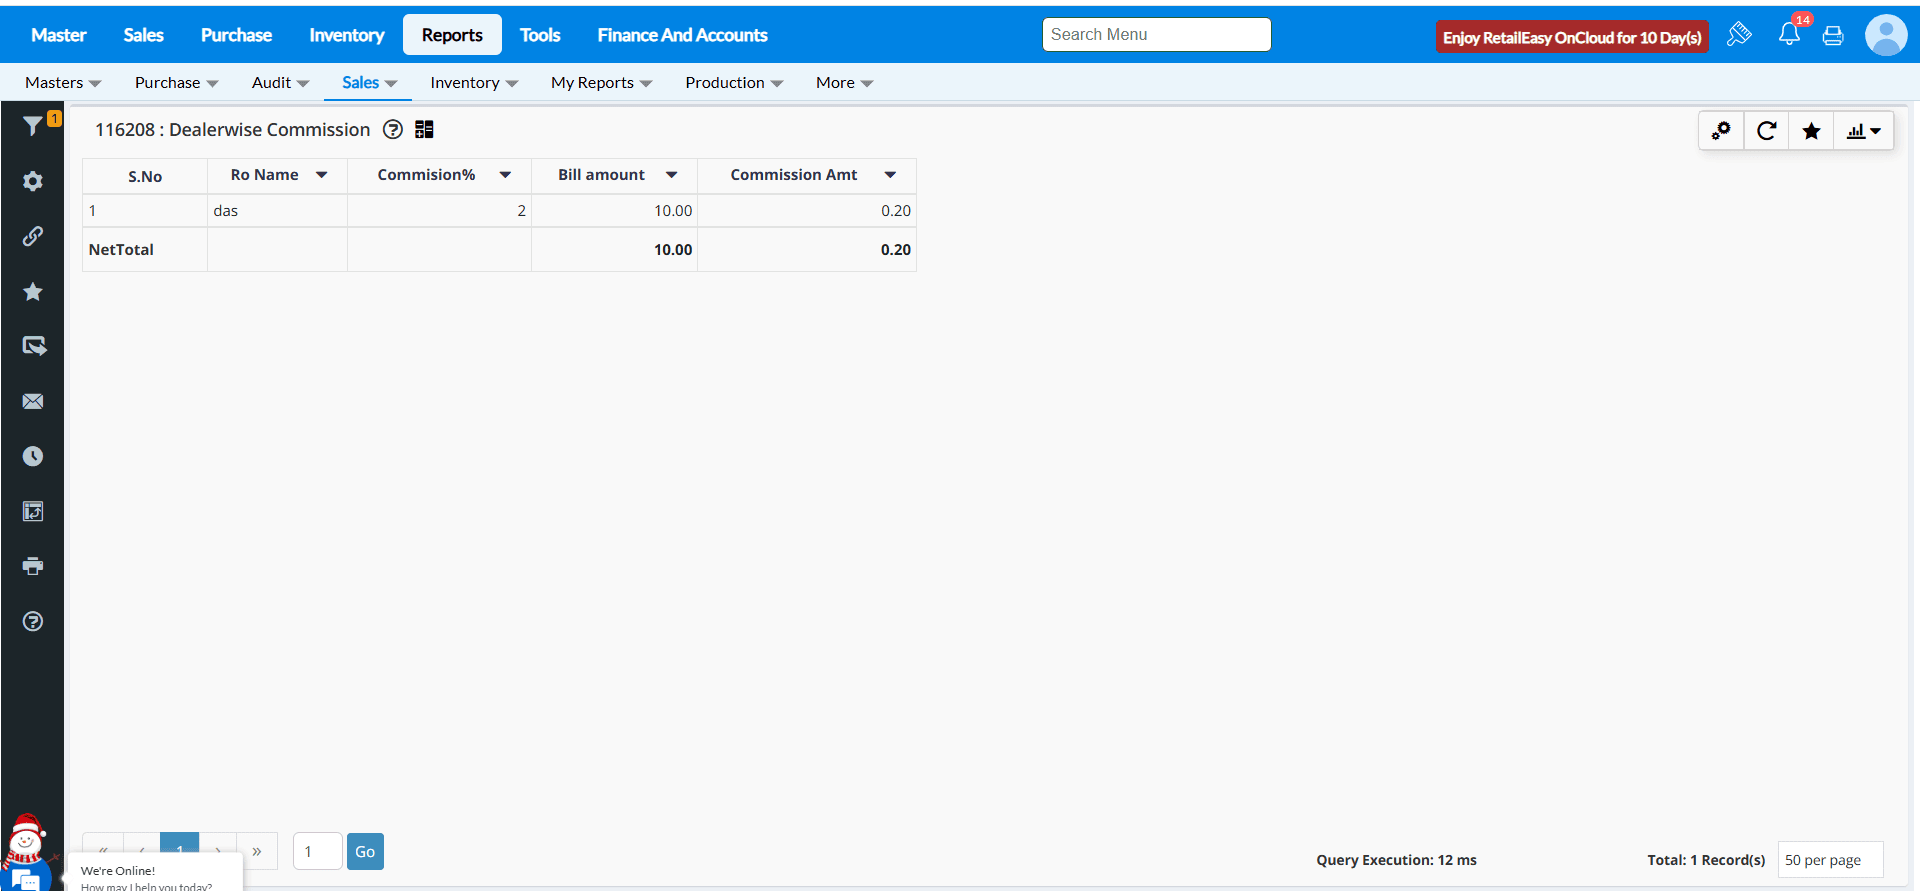Expand the Masters submenu
Image resolution: width=1920 pixels, height=891 pixels.
tap(63, 83)
